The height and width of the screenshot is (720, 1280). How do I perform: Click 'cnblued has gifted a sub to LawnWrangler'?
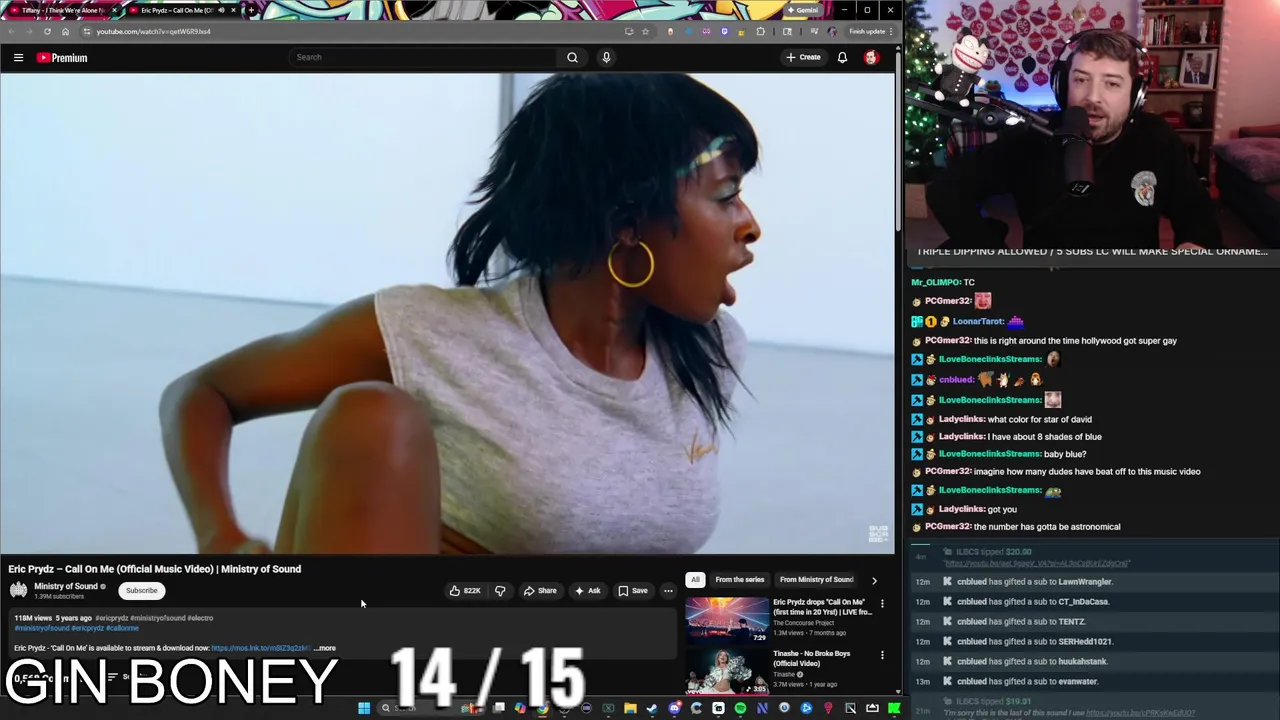[x=1035, y=582]
